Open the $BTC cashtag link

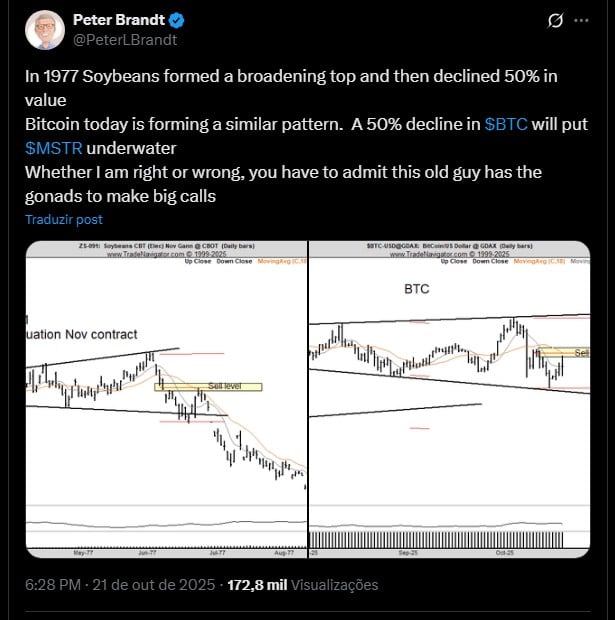coord(508,124)
